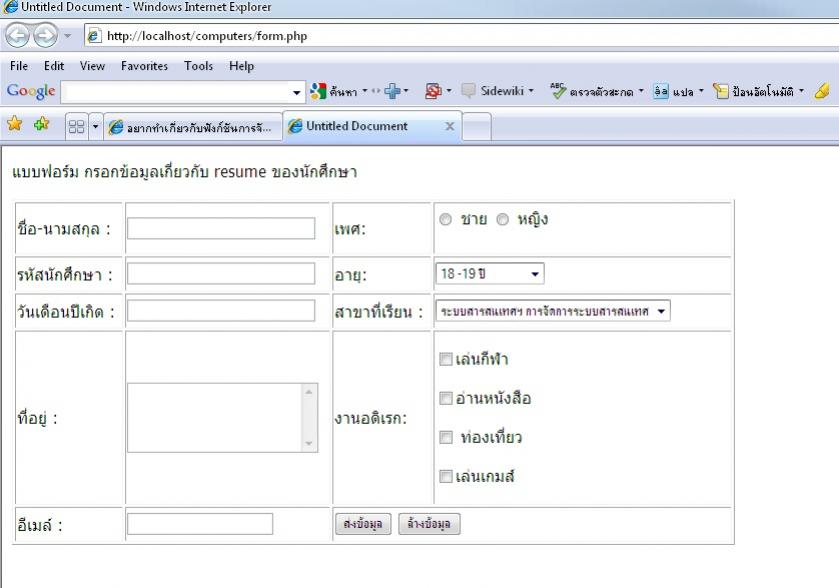Image resolution: width=839 pixels, height=588 pixels.
Task: Click the ส่งข้อมูล submit button
Action: (x=363, y=524)
